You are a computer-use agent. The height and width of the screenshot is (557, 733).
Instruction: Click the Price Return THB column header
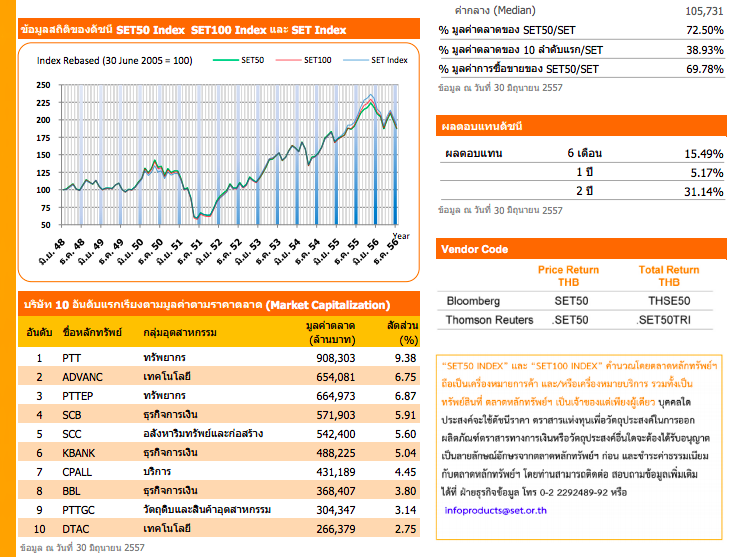click(x=568, y=276)
